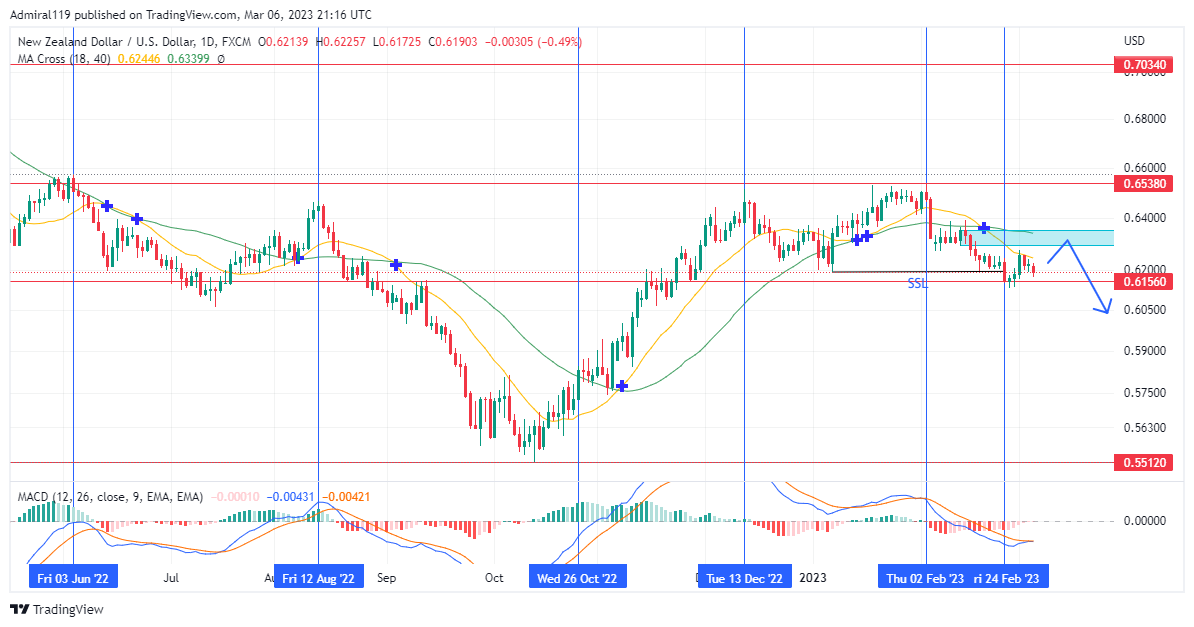Image resolution: width=1194 pixels, height=627 pixels.
Task: Click the 0.56300 price axis tick
Action: click(x=1145, y=427)
